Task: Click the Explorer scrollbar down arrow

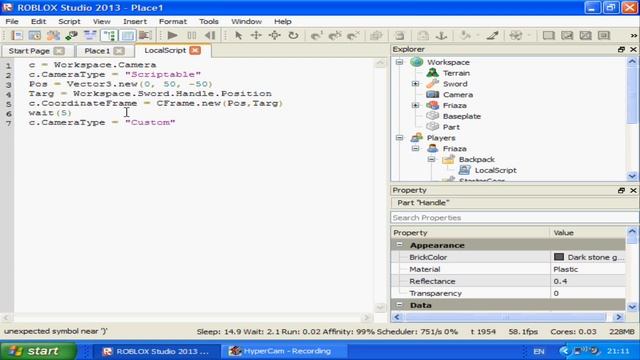Action: click(x=632, y=176)
